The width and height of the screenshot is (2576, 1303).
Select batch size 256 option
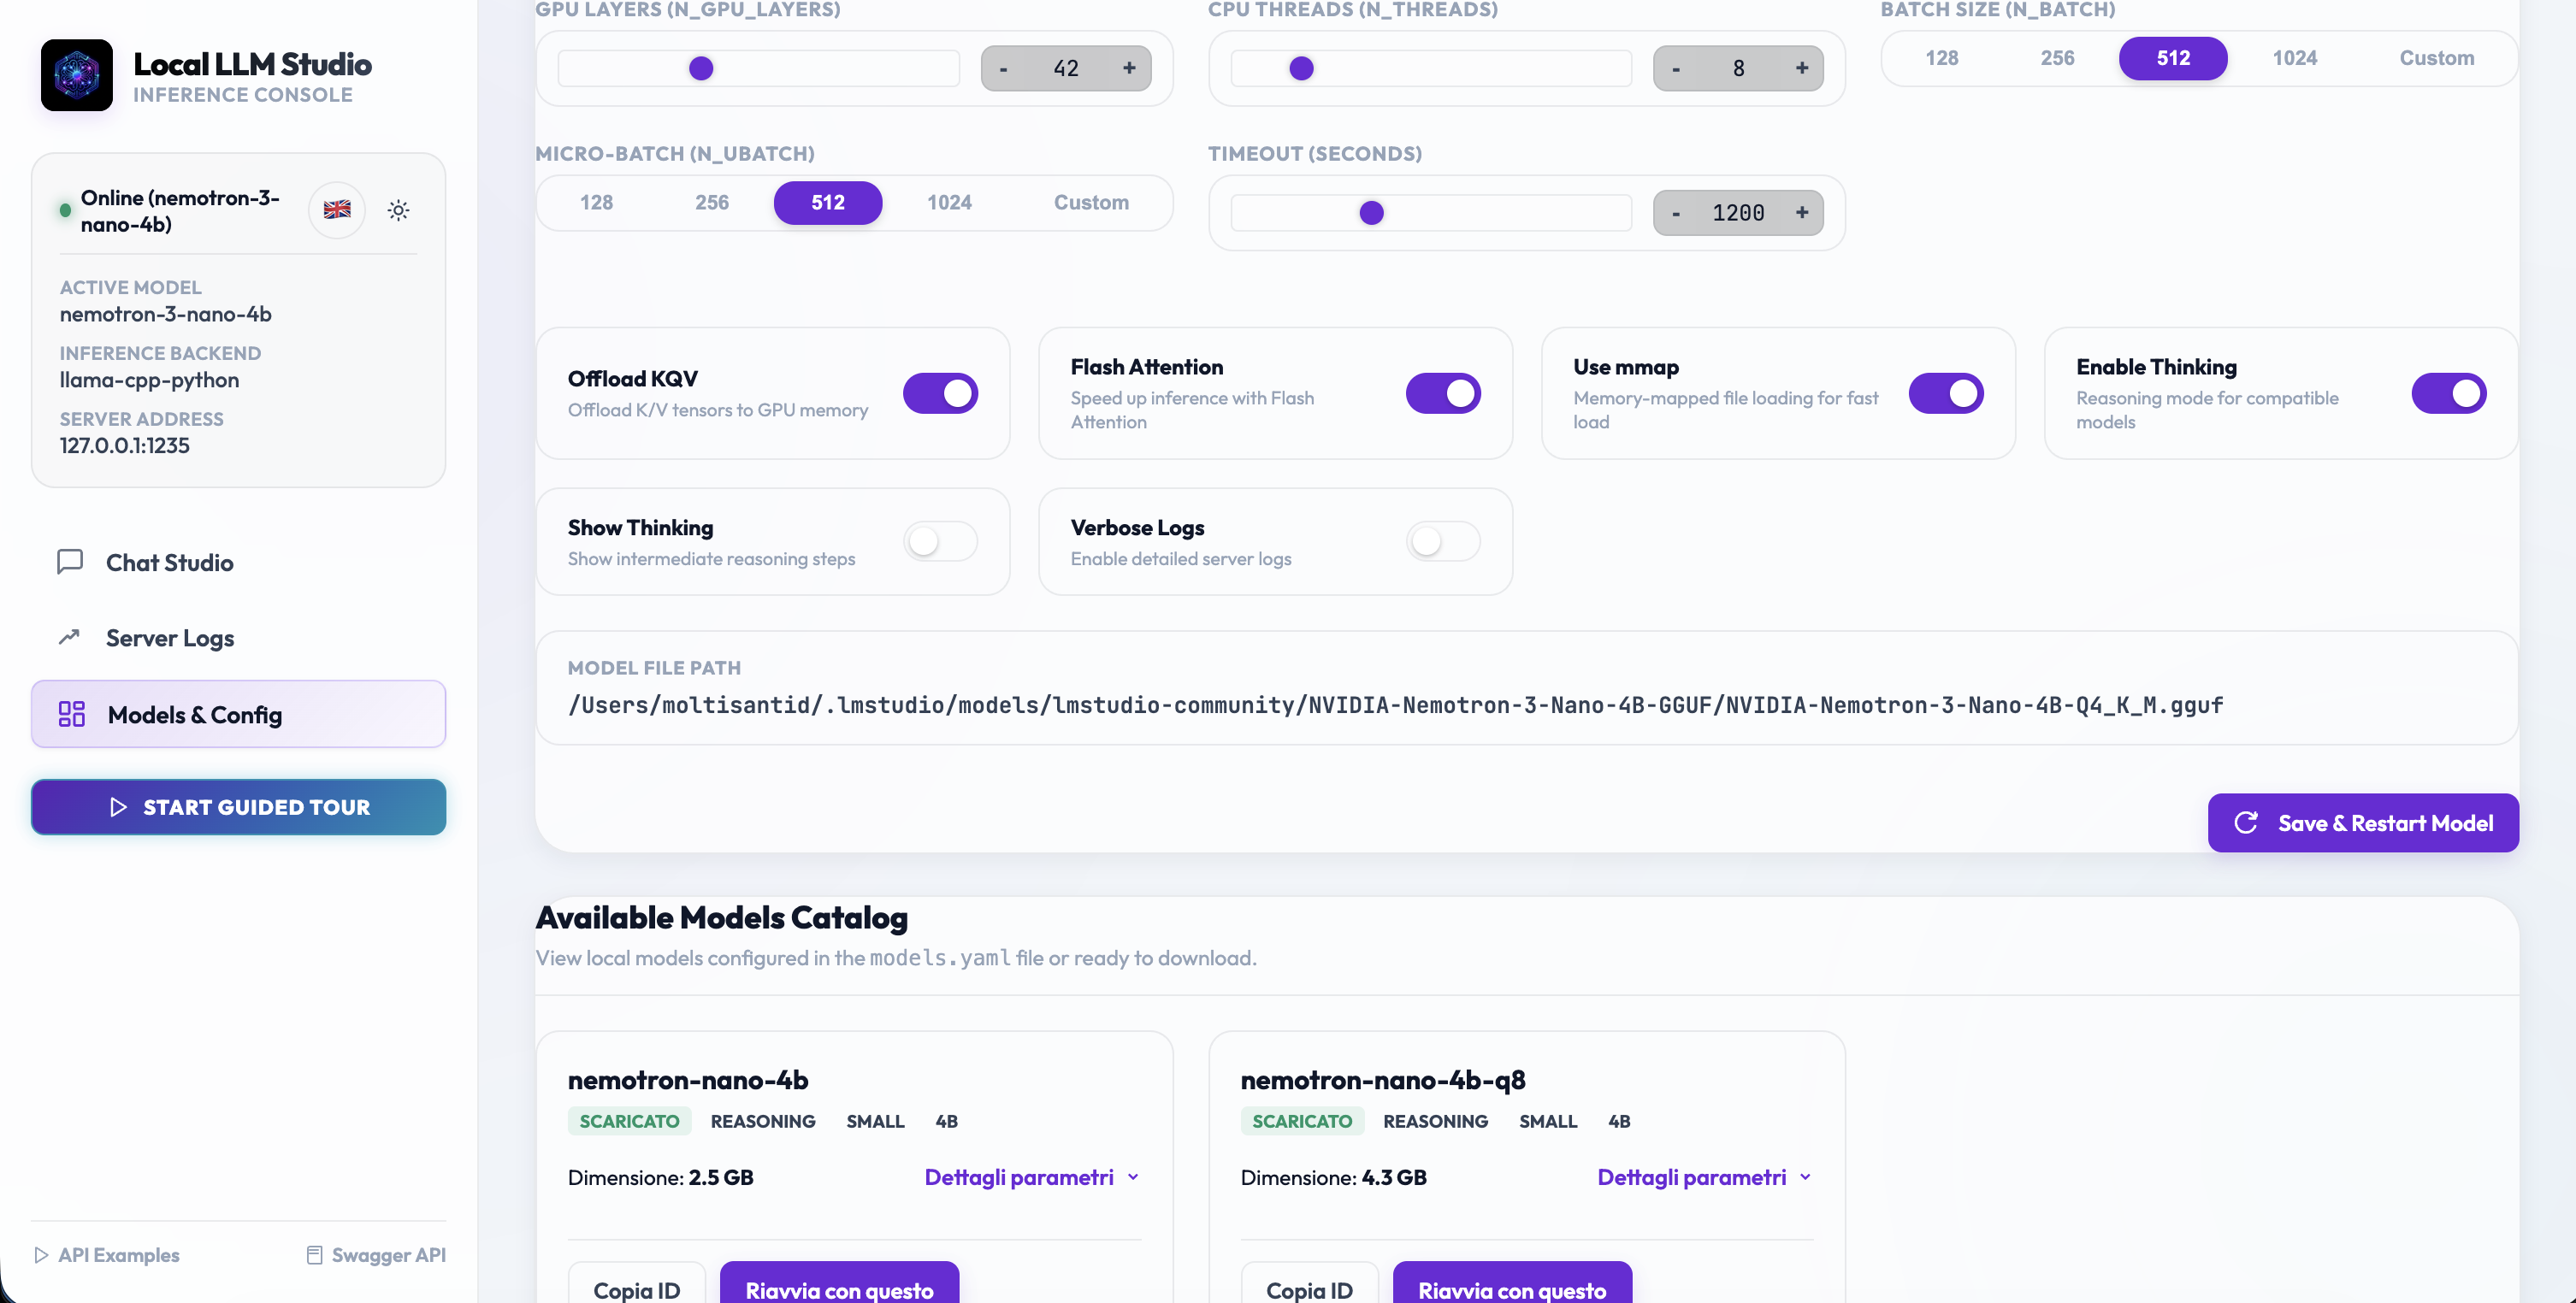tap(2057, 58)
